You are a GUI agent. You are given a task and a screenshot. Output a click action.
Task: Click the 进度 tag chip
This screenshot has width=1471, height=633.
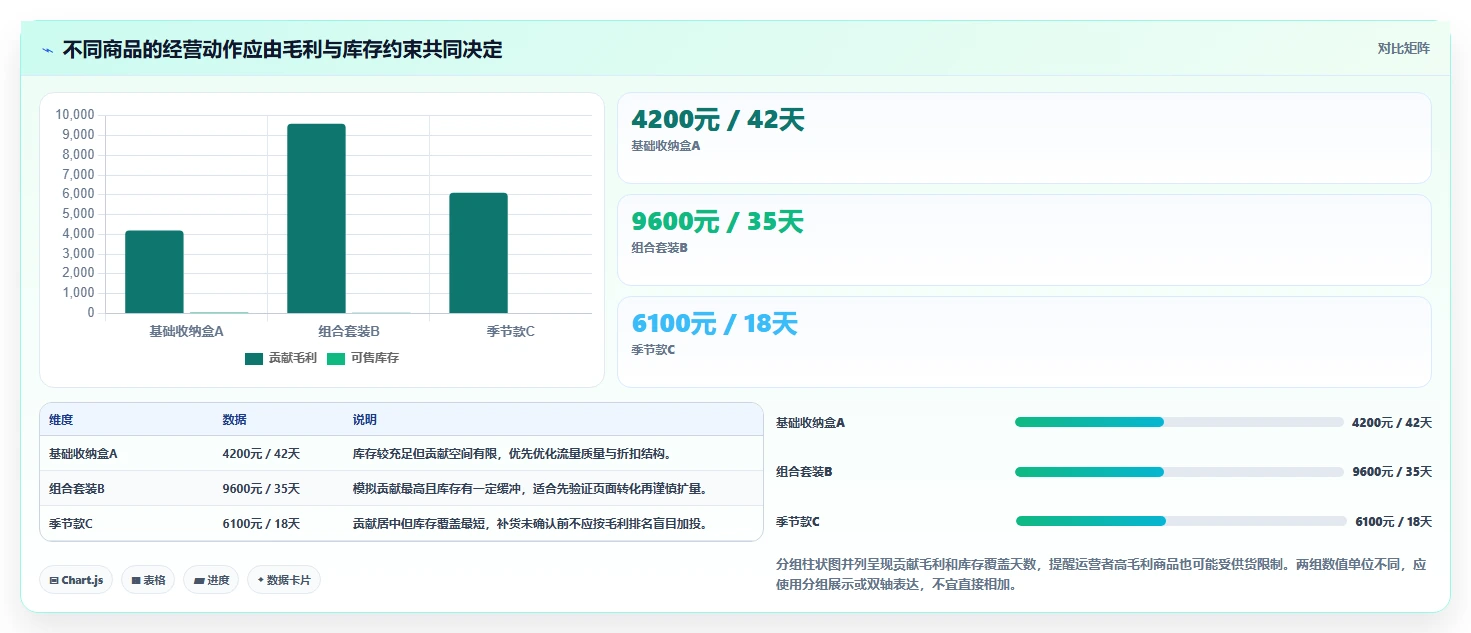(x=211, y=580)
